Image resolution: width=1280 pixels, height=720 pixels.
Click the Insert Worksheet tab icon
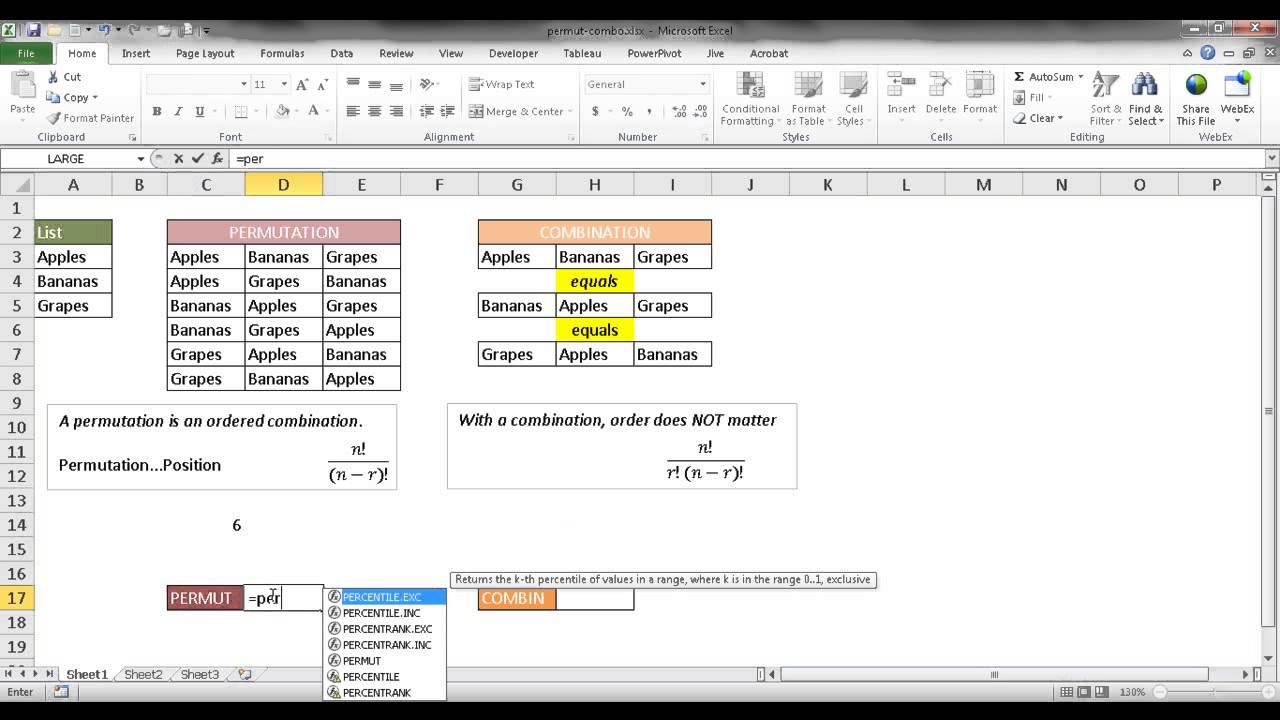pos(245,675)
